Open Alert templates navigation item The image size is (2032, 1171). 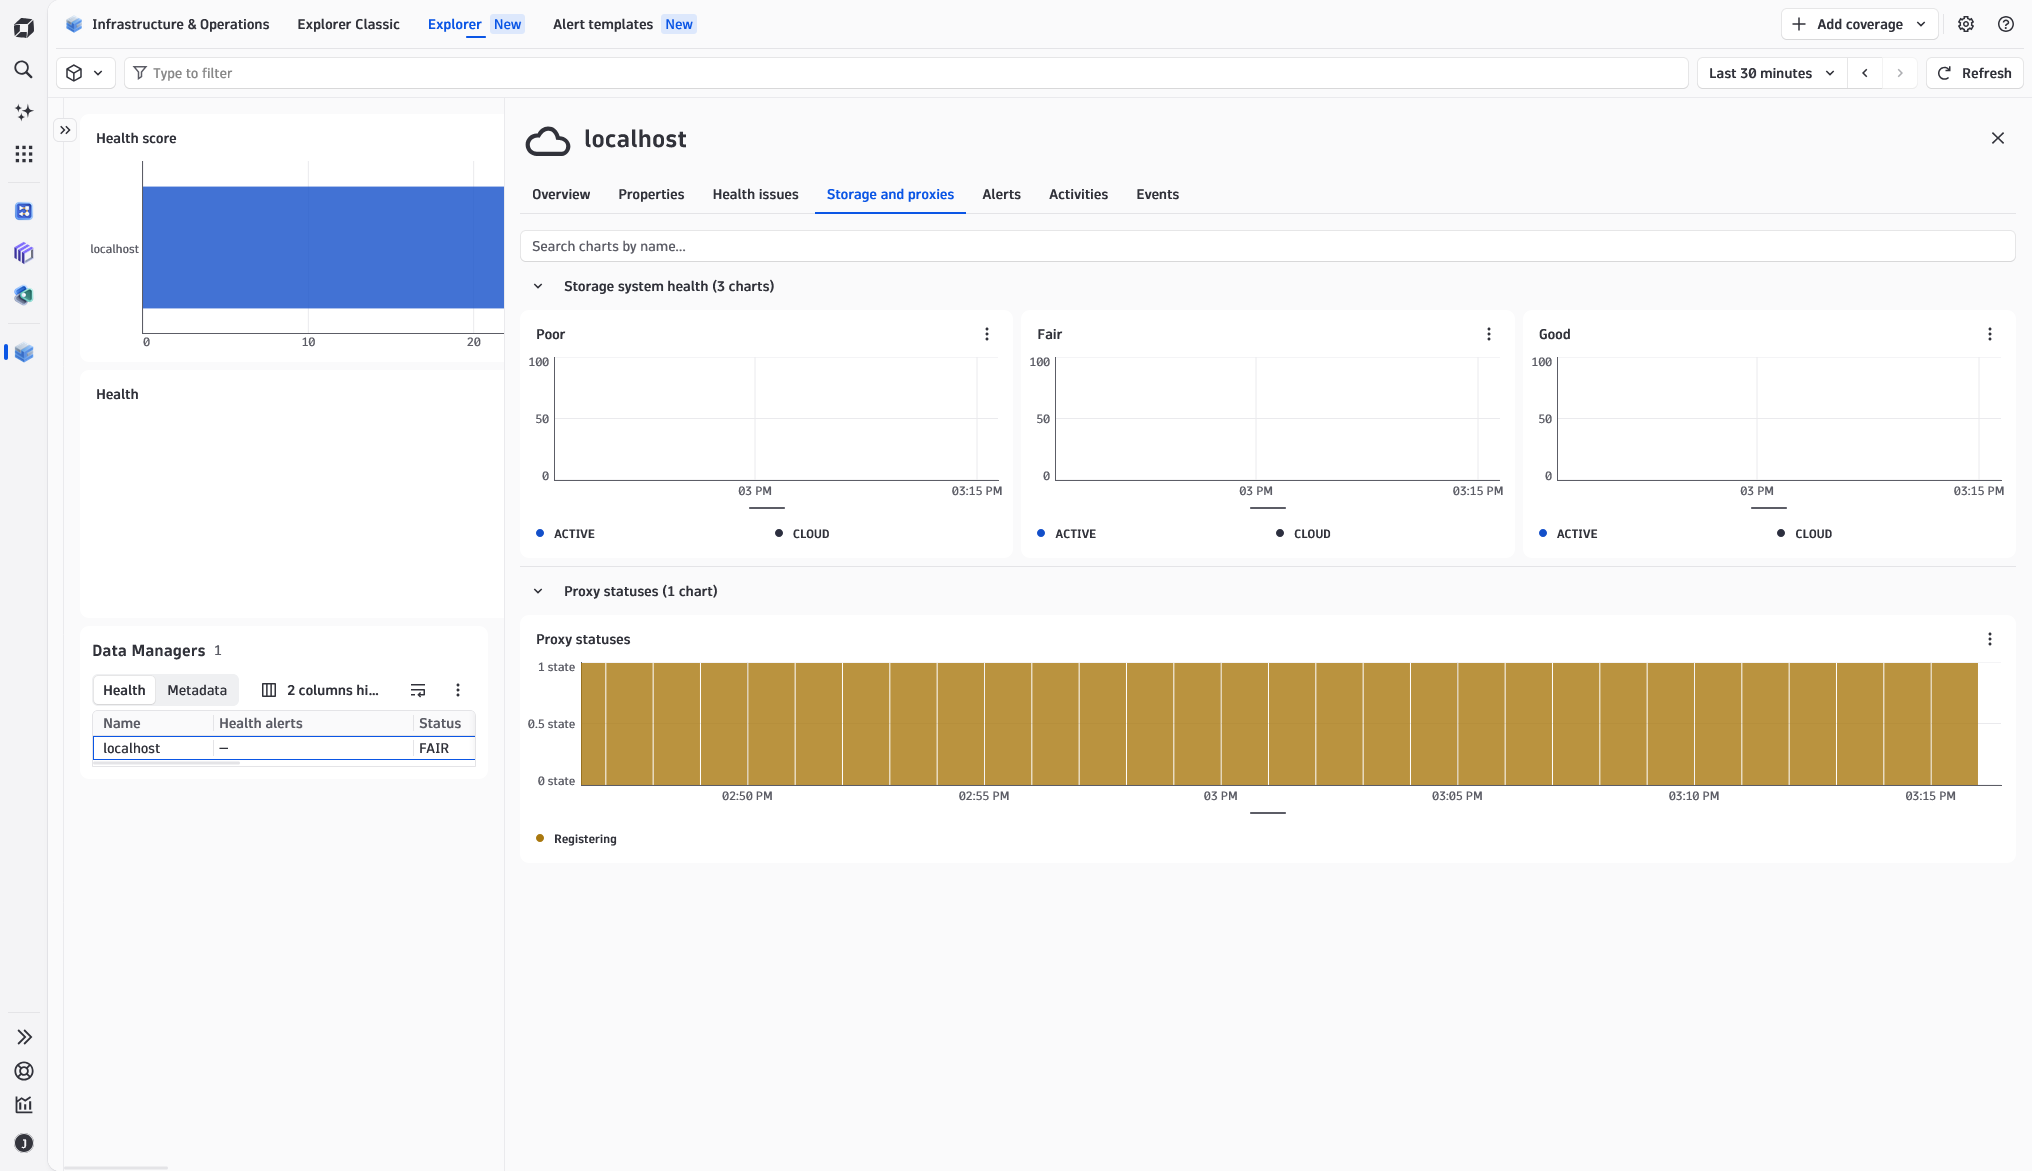point(624,24)
